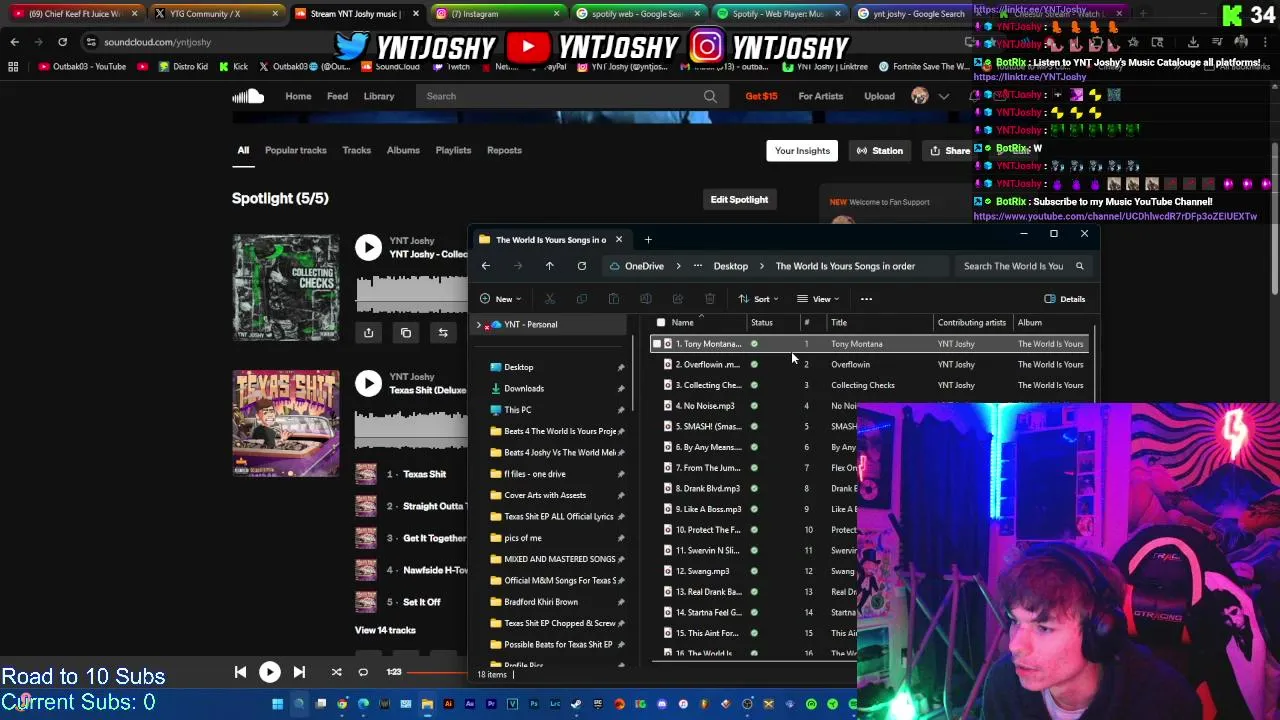
Task: Play the Texas Shit (Deluxe) spotlight album
Action: tap(368, 383)
